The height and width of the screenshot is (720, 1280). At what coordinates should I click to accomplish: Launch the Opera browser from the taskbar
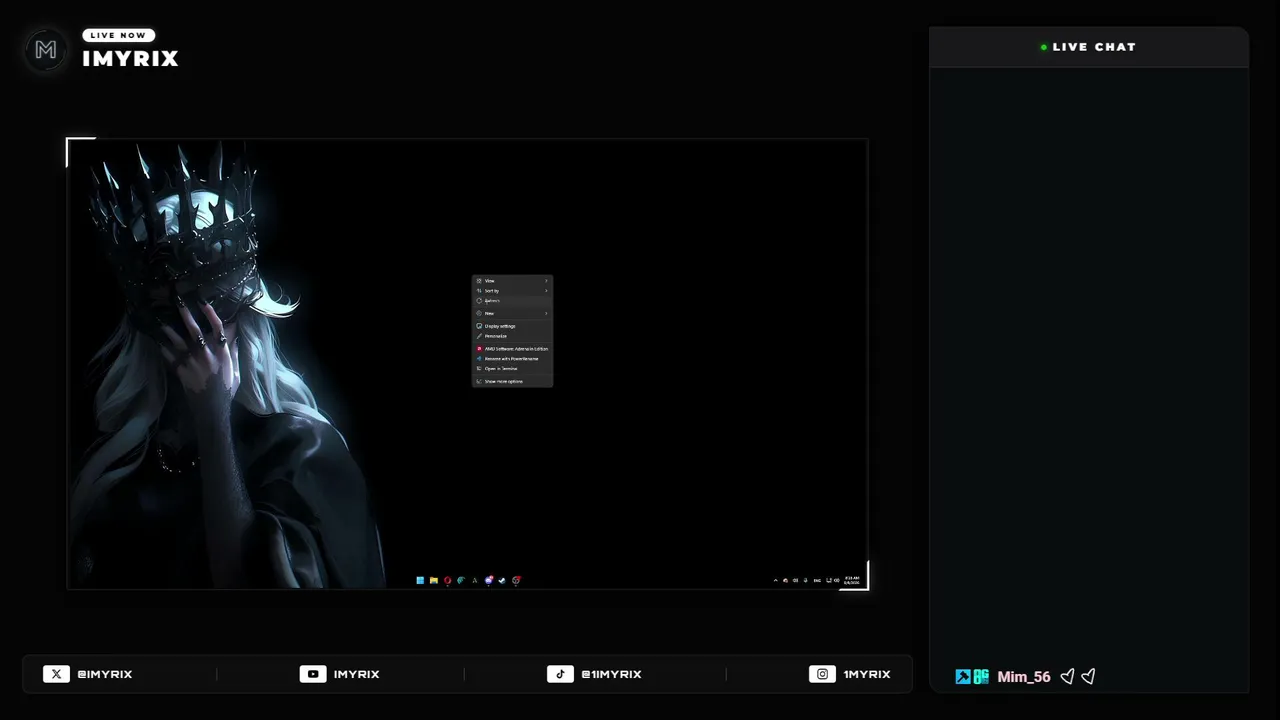click(x=447, y=580)
